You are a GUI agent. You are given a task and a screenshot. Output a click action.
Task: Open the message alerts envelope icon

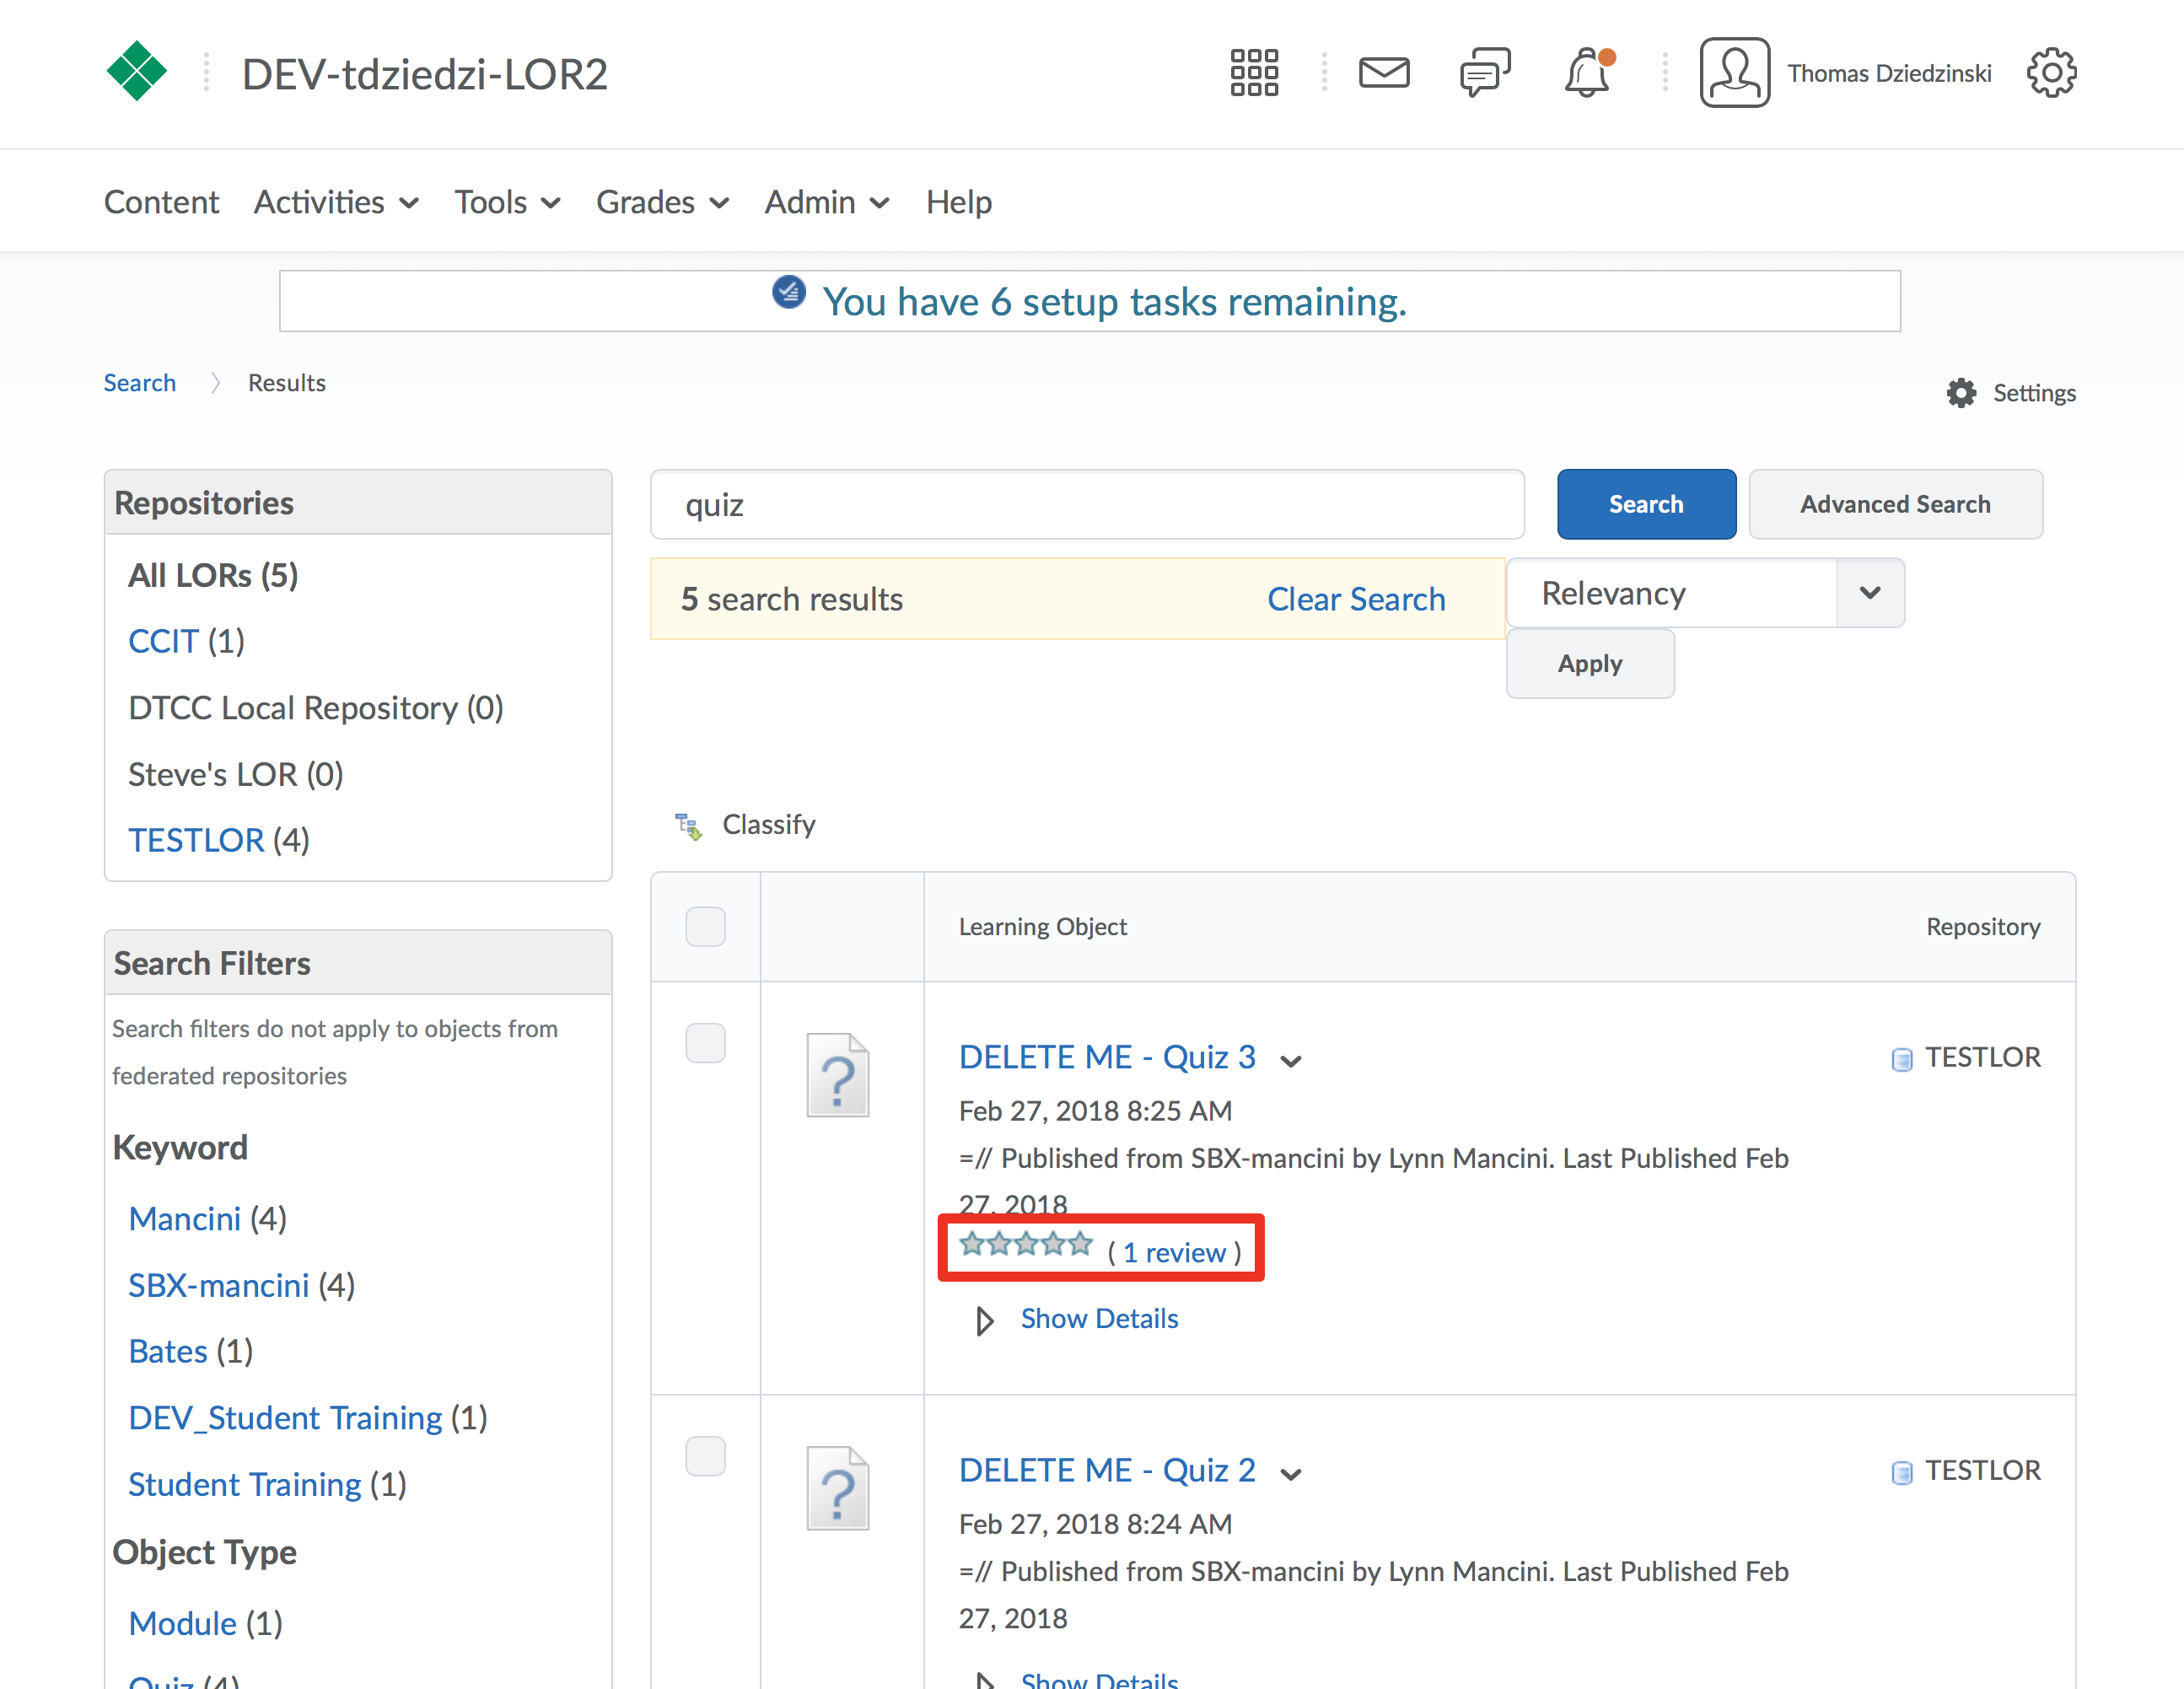coord(1384,73)
